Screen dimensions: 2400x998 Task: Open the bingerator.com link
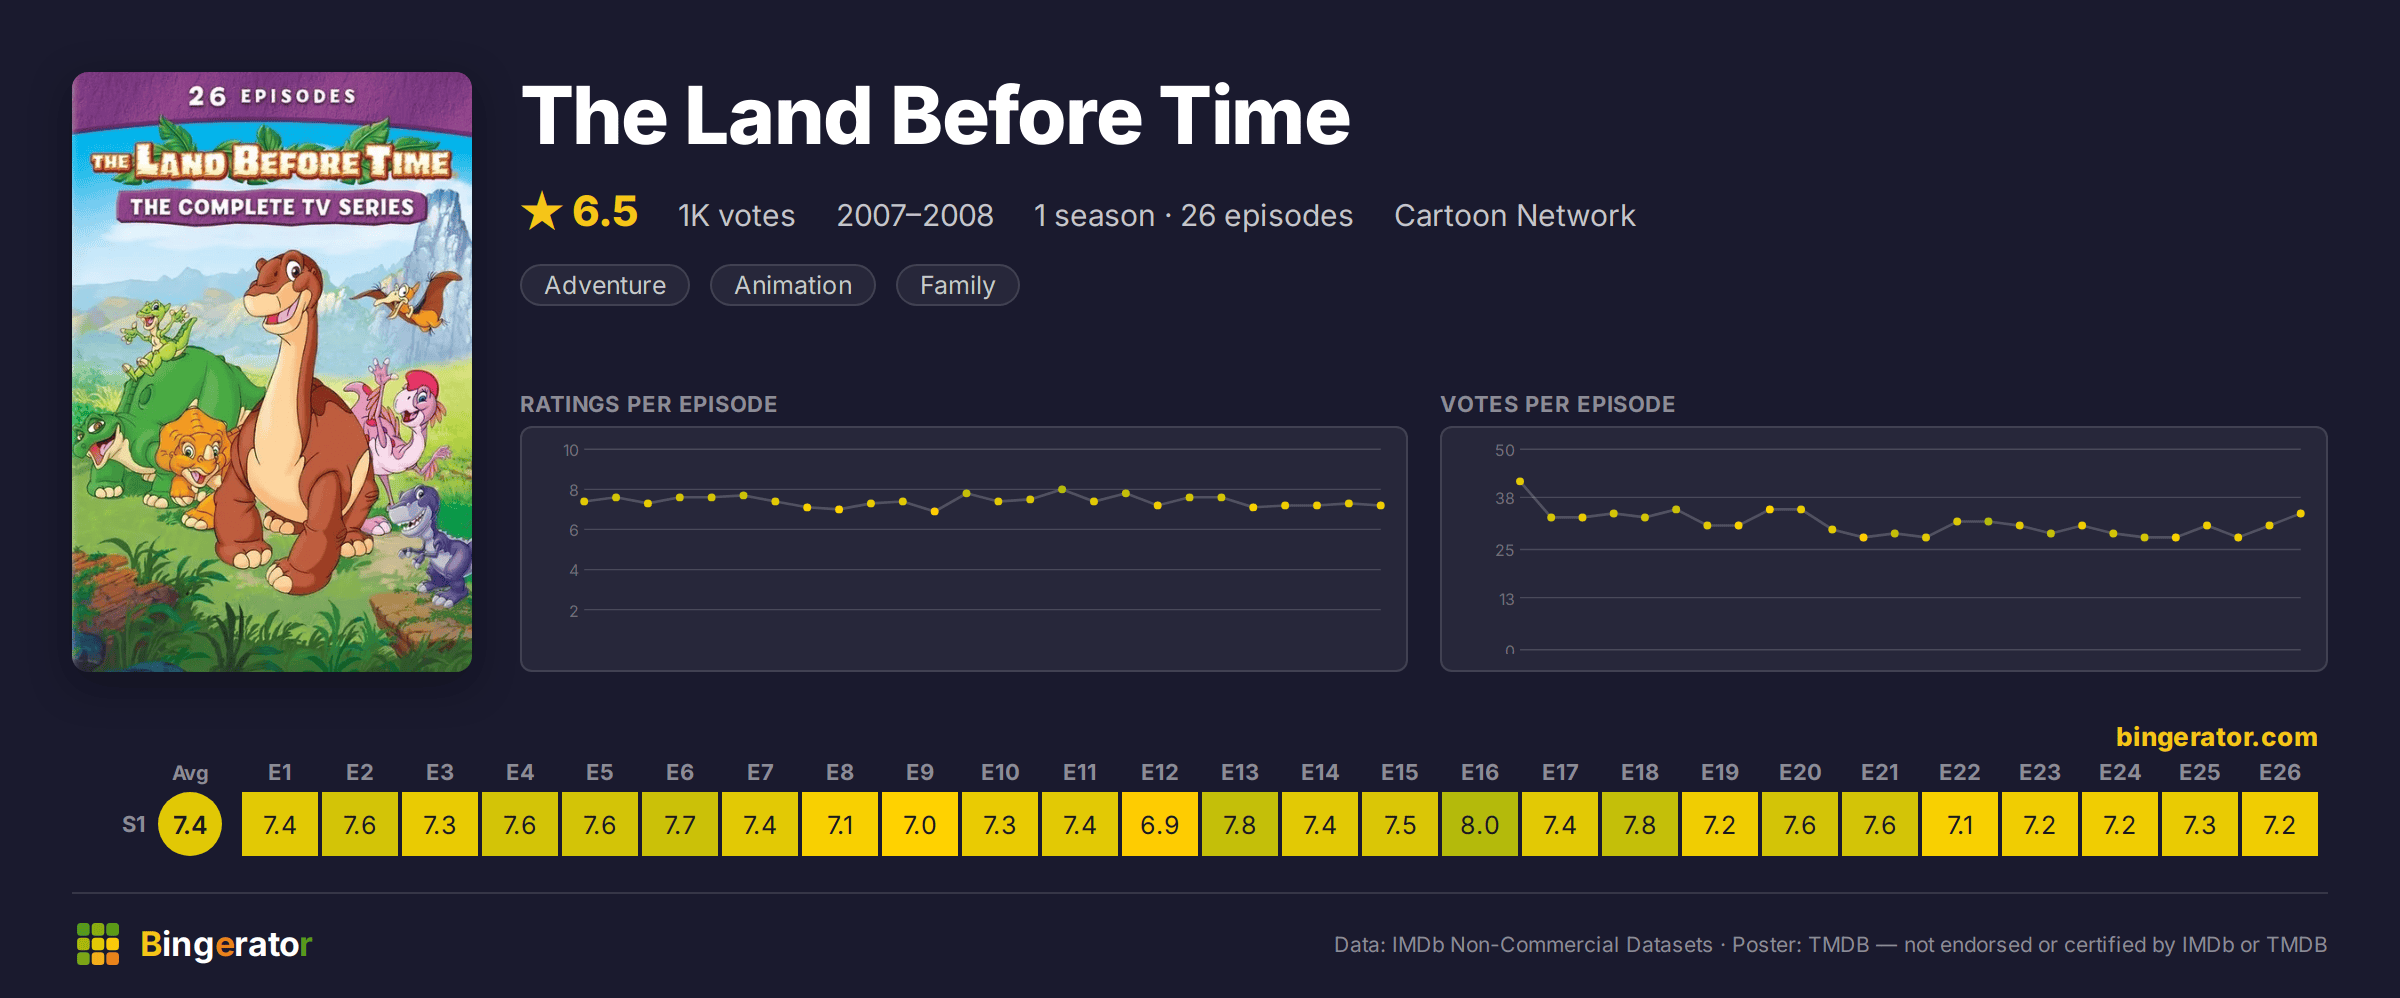[x=2216, y=737]
